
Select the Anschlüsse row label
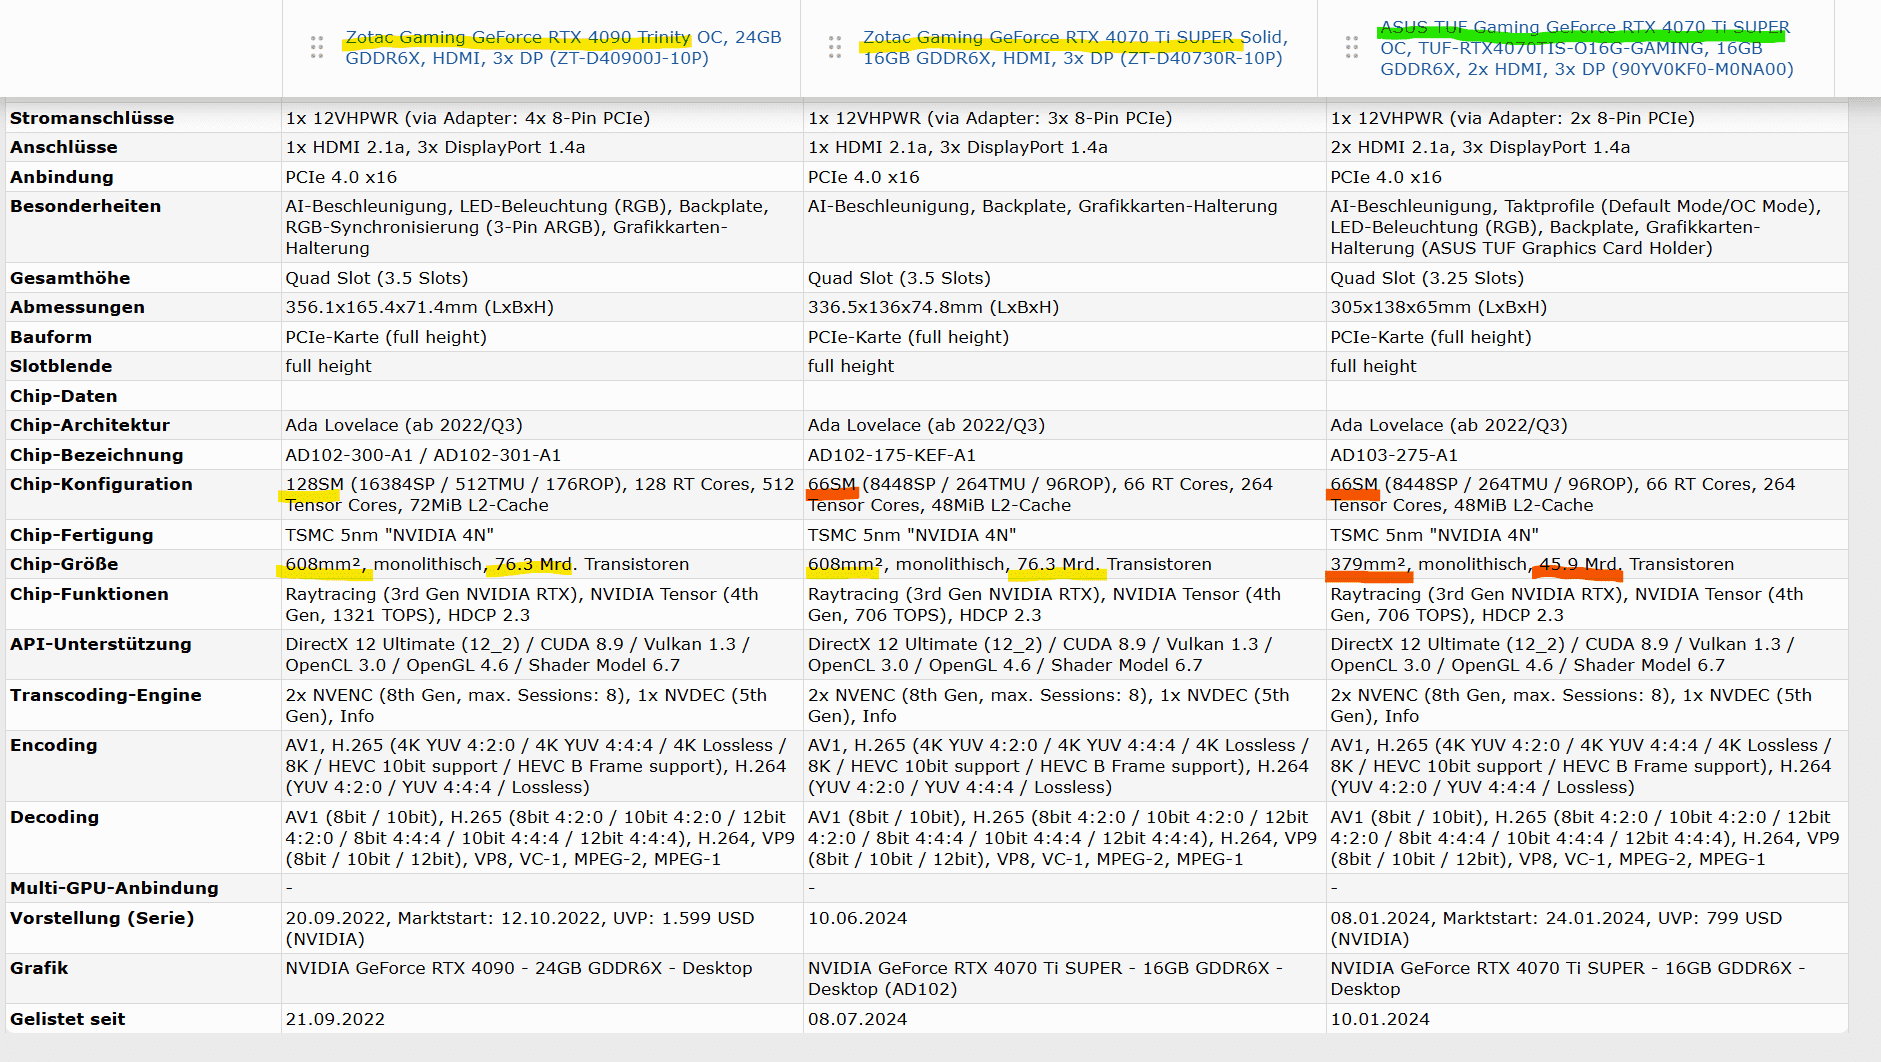pos(64,147)
